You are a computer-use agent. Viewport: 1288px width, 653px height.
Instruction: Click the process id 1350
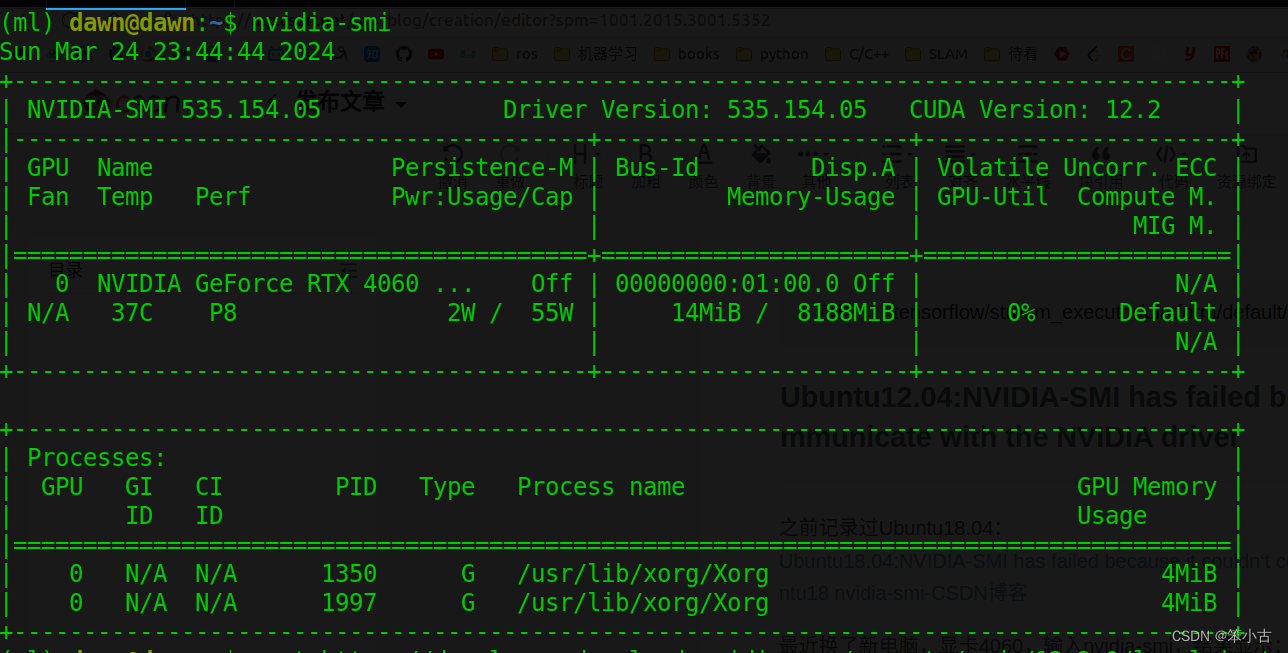(x=349, y=574)
